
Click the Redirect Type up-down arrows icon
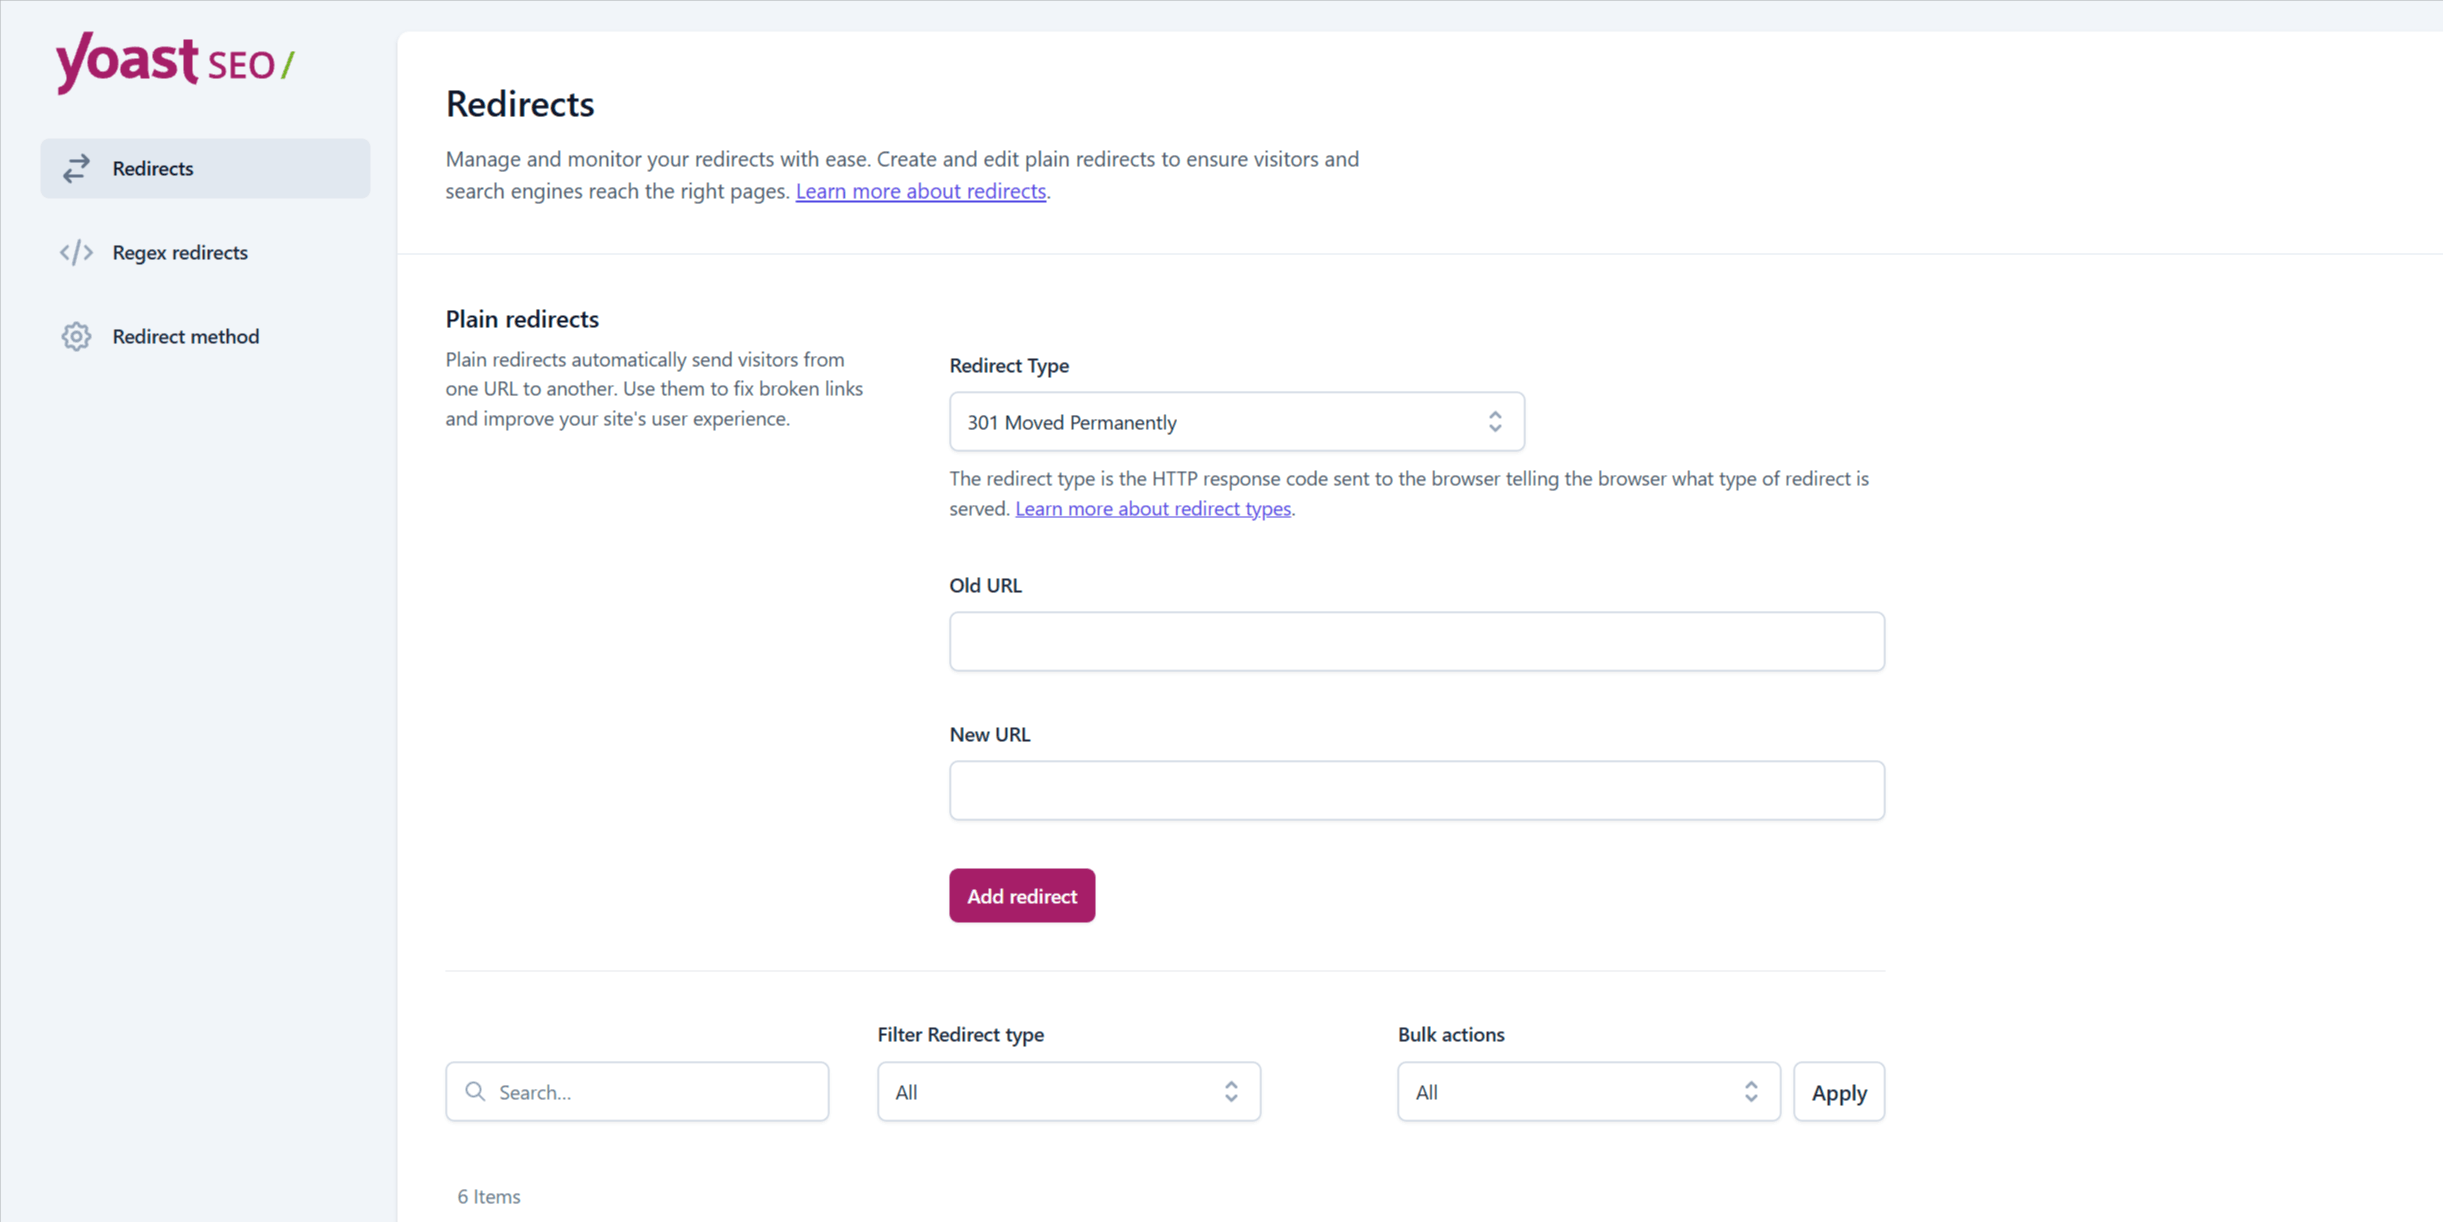click(x=1494, y=421)
